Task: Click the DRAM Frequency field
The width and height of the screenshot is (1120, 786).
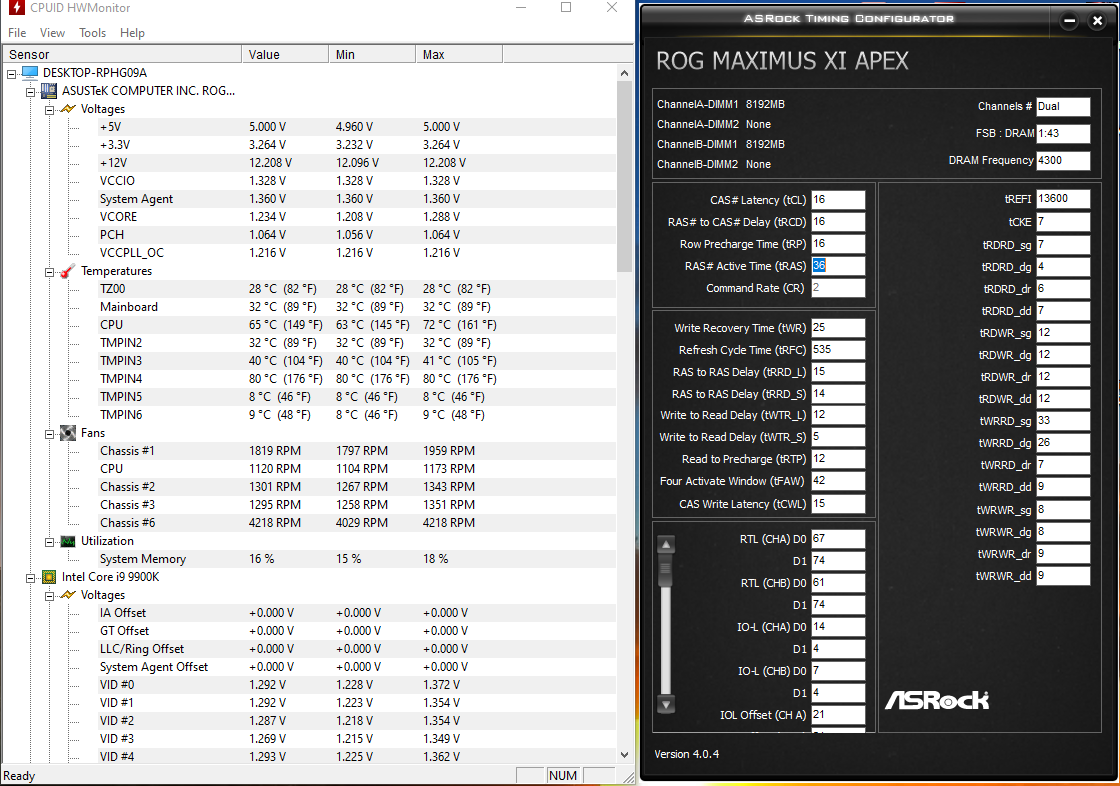Action: [1063, 160]
